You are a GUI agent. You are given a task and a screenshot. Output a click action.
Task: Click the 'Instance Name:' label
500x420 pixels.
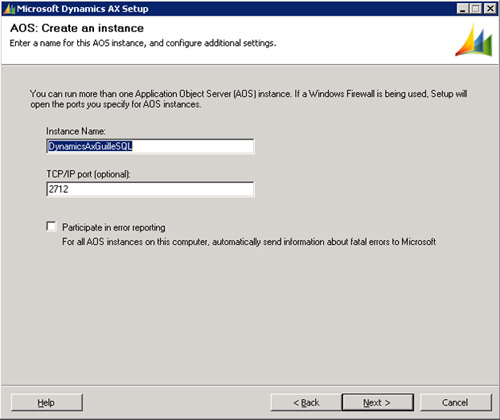(76, 131)
